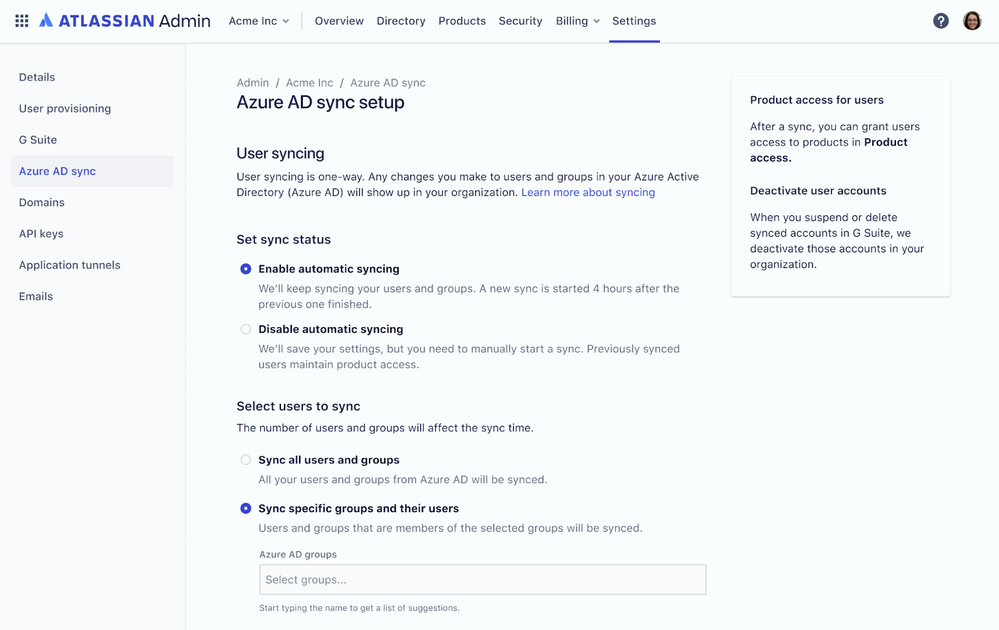Go to the Directory tab
Screen dimensions: 999x630
[x=401, y=21]
